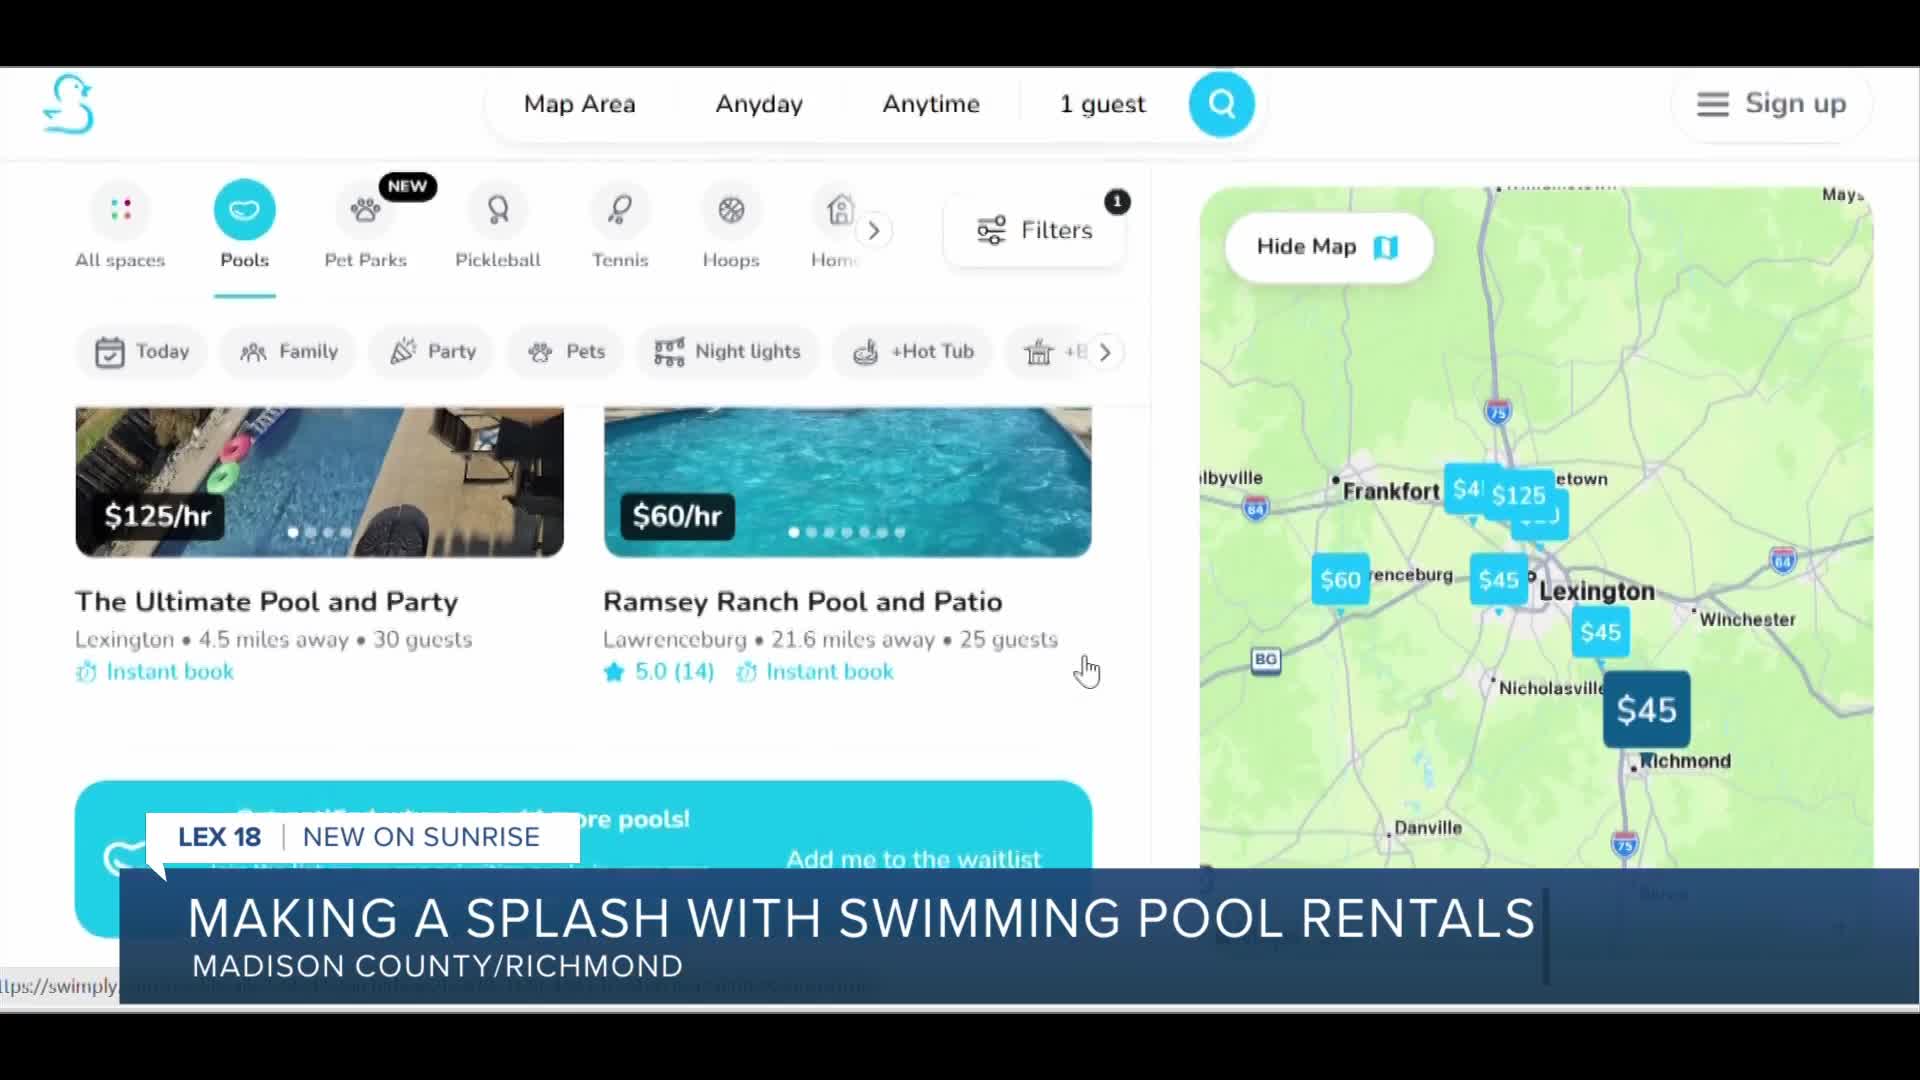Click the Hide Map button

pyautogui.click(x=1328, y=247)
